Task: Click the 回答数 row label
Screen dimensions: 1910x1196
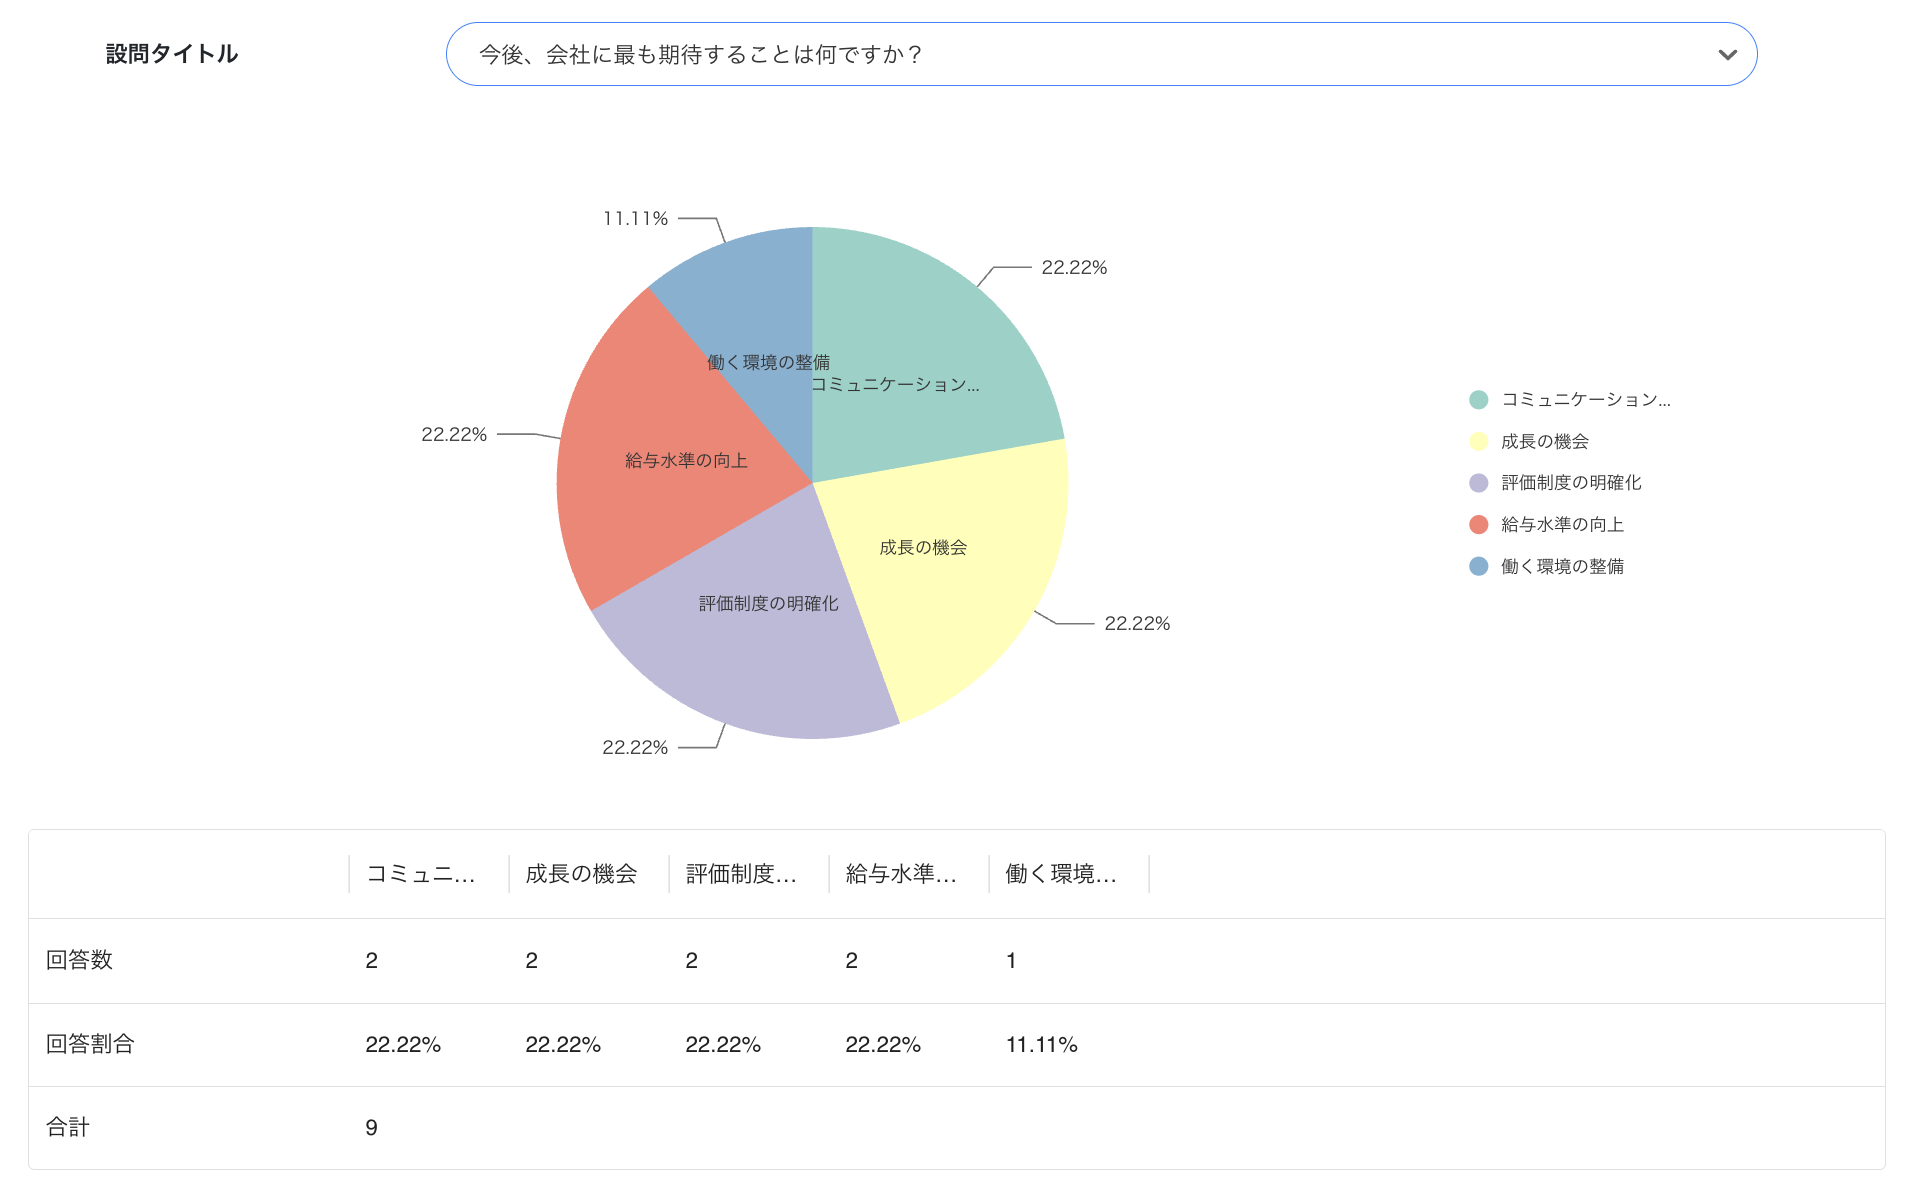Action: [79, 960]
